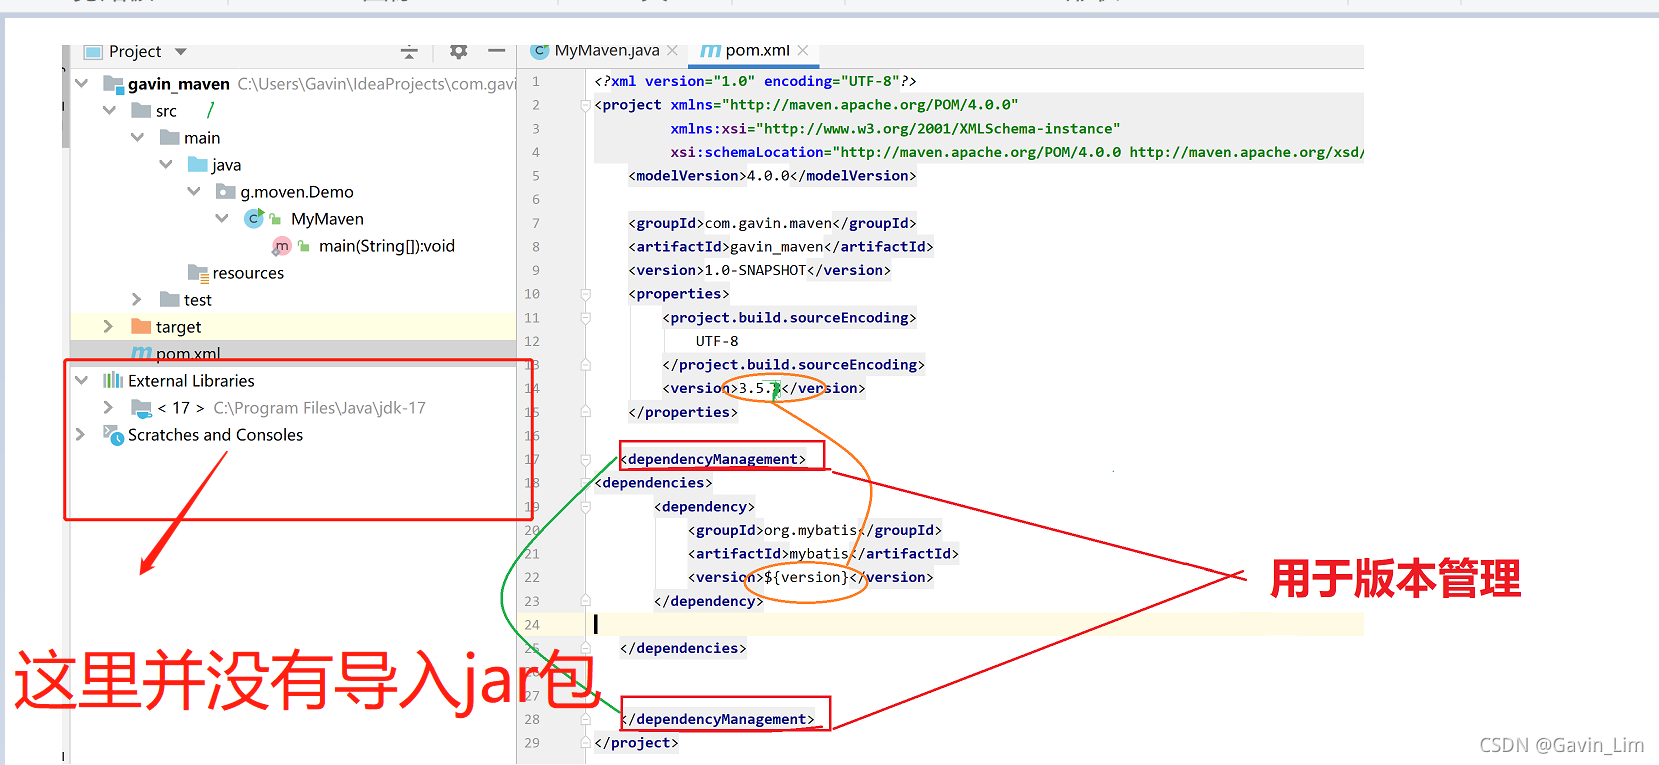Screen dimensions: 1659x765
Task: Click the modelVersion 4.0.0 line
Action: point(772,176)
